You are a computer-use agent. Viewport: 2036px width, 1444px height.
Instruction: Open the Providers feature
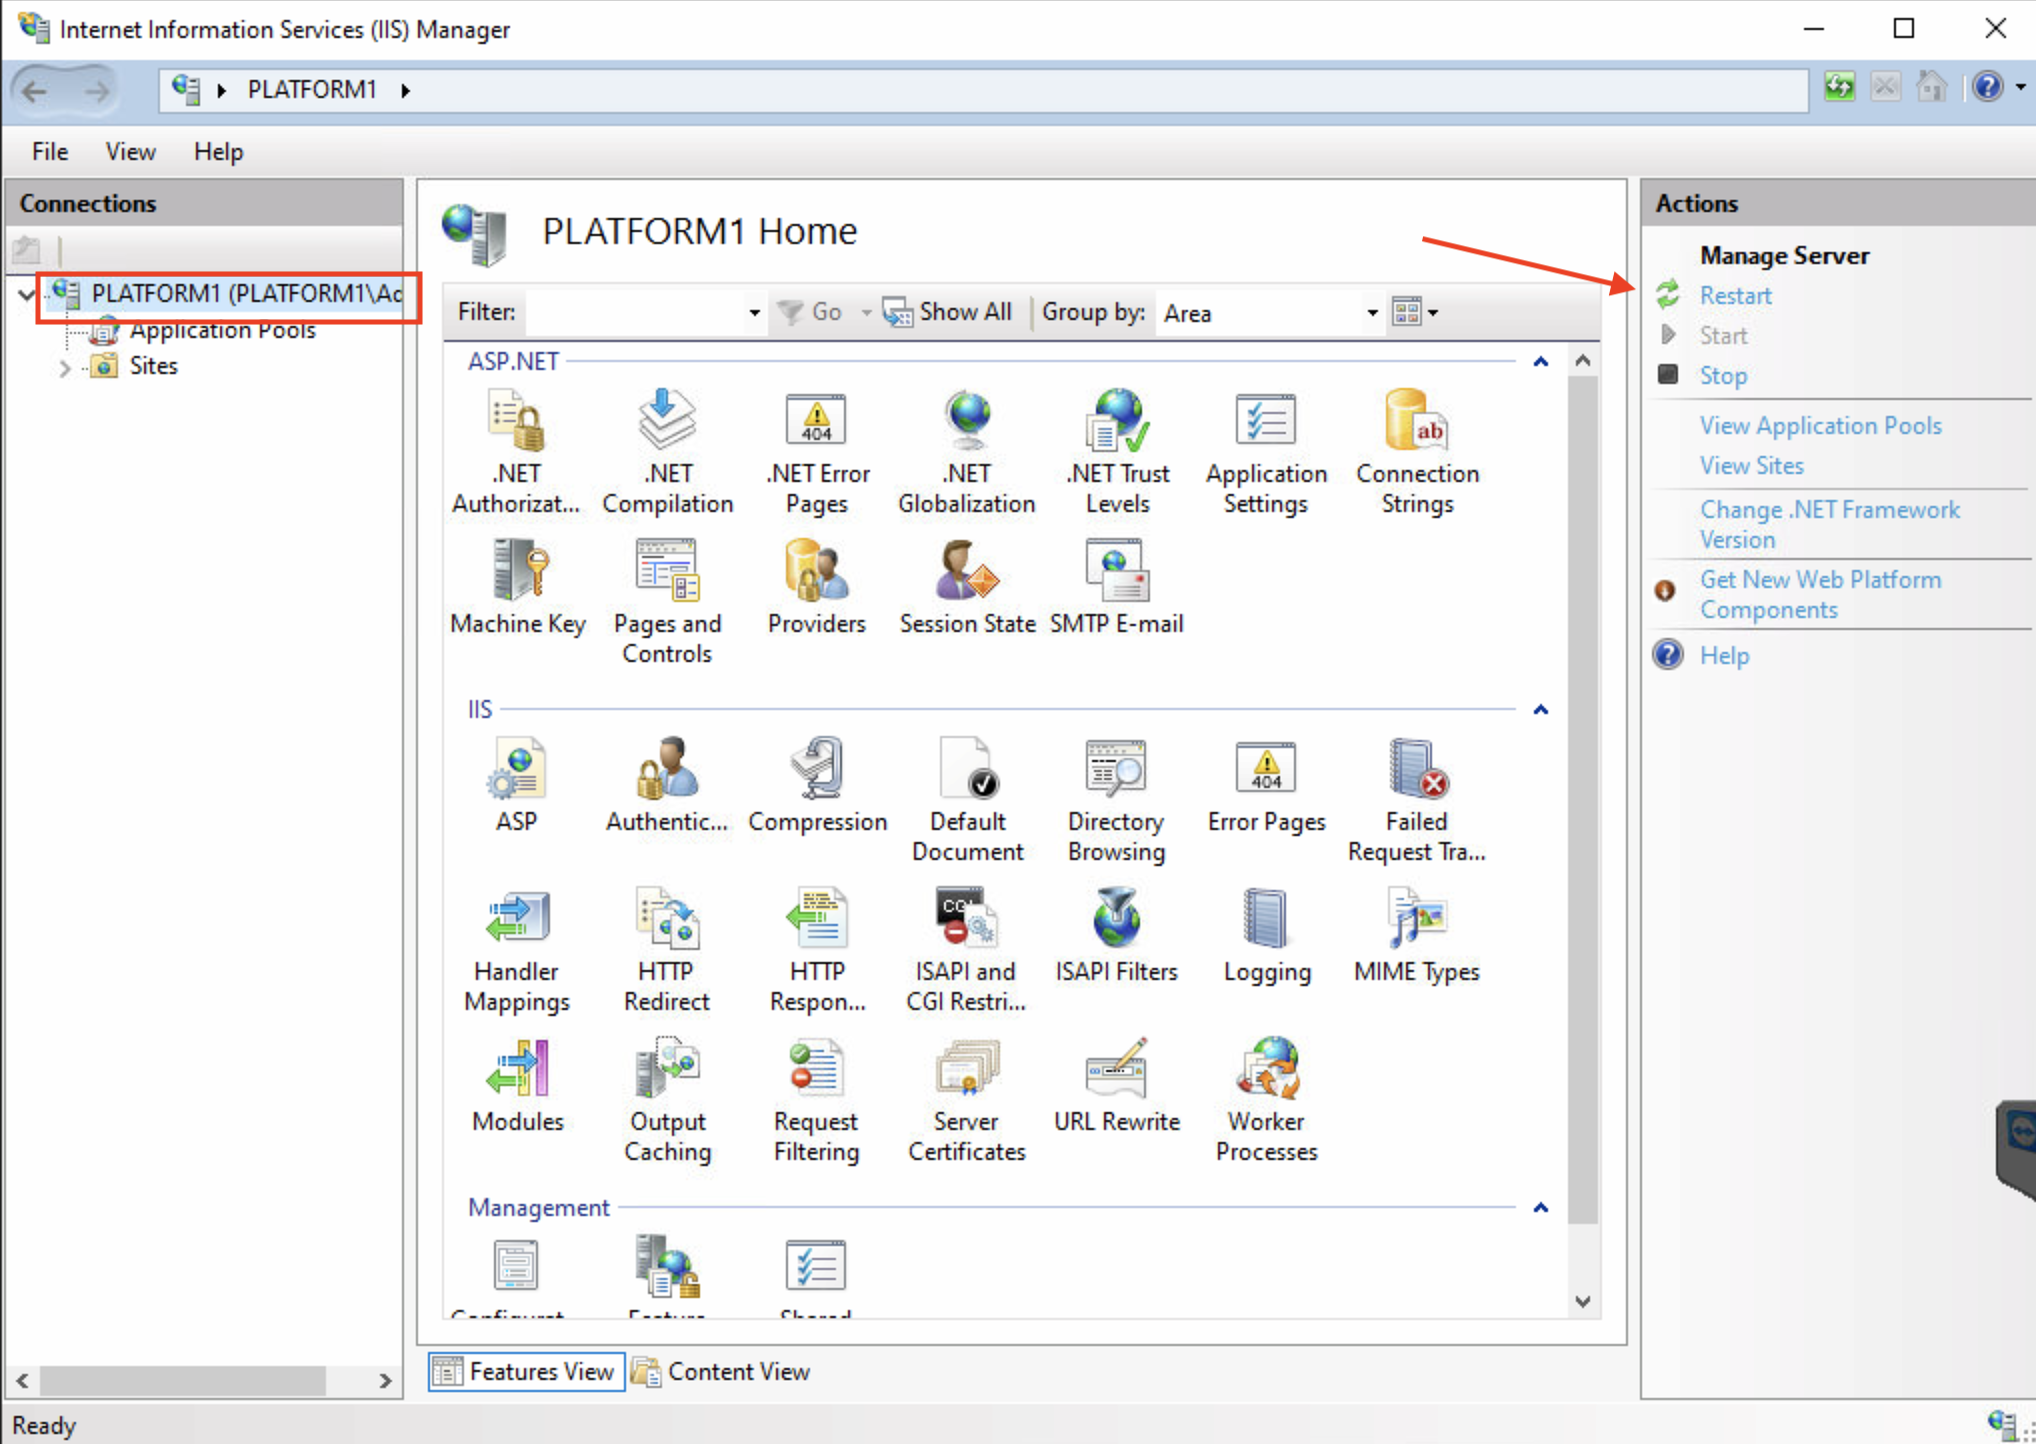pos(817,588)
